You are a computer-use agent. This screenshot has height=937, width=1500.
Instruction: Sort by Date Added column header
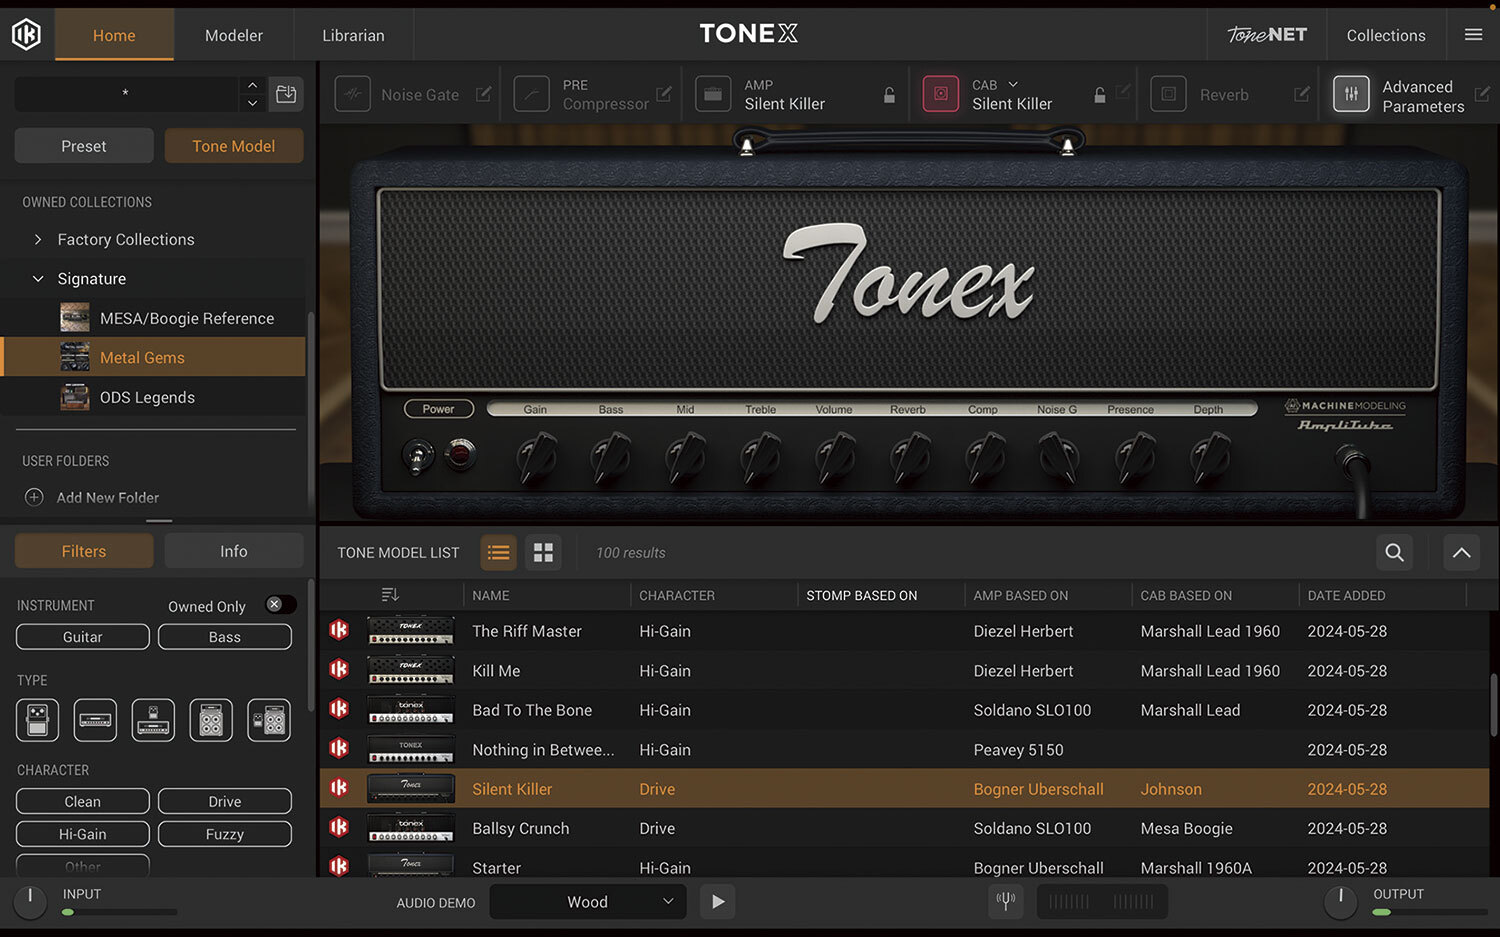[1346, 595]
